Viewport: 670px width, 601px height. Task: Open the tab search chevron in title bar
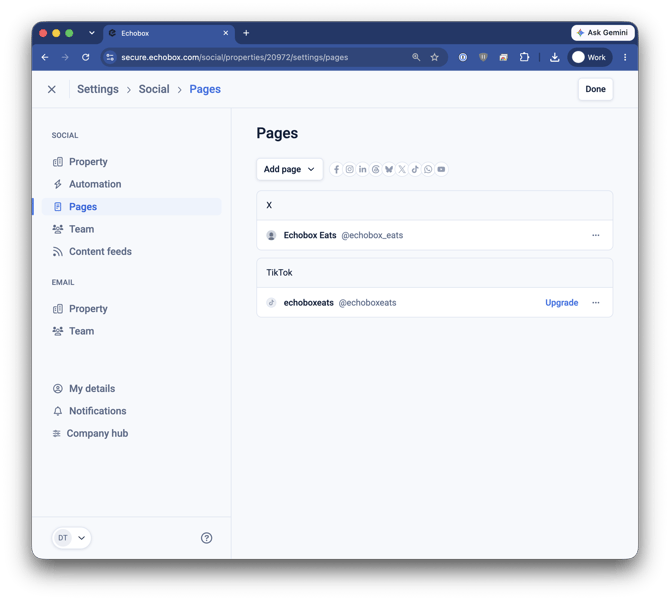[x=91, y=33]
